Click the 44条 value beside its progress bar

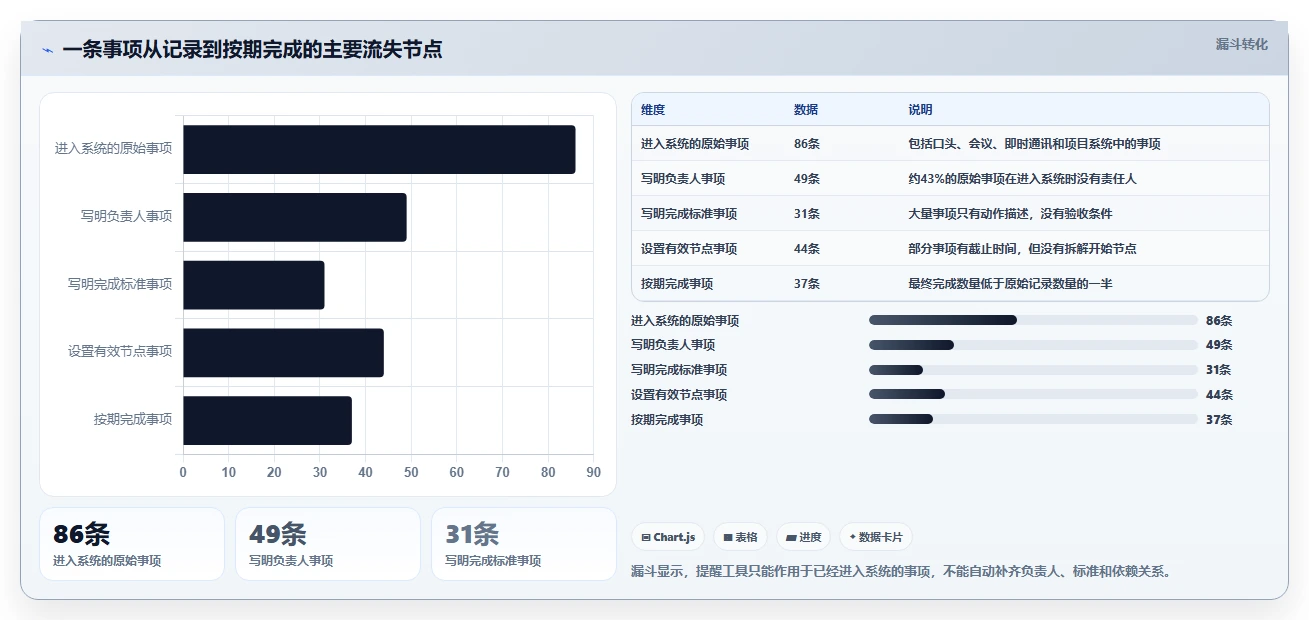pyautogui.click(x=1219, y=395)
